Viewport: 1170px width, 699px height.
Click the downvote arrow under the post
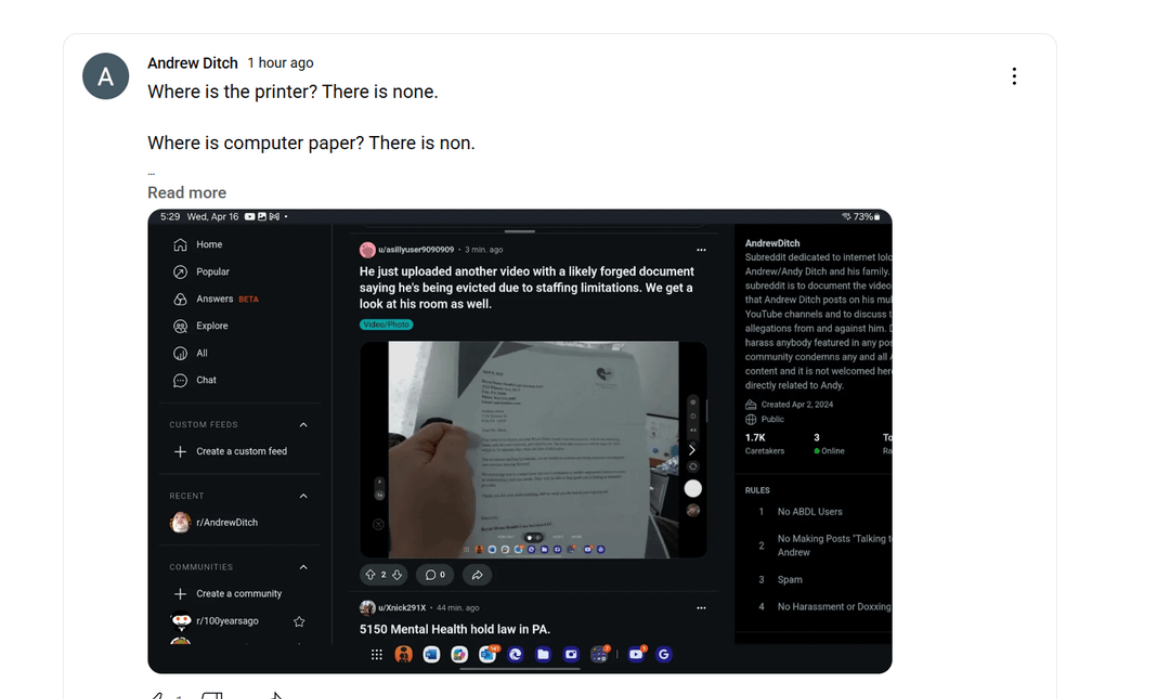397,575
